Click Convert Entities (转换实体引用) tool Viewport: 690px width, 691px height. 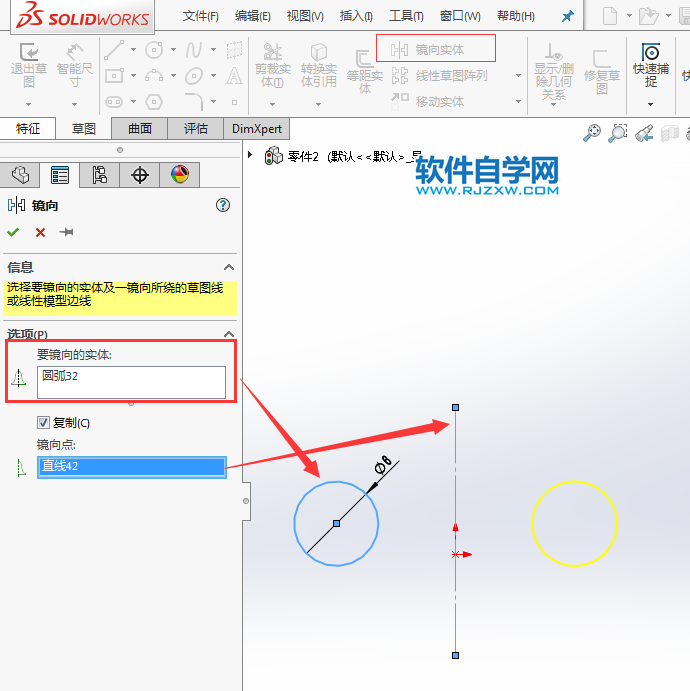[319, 65]
